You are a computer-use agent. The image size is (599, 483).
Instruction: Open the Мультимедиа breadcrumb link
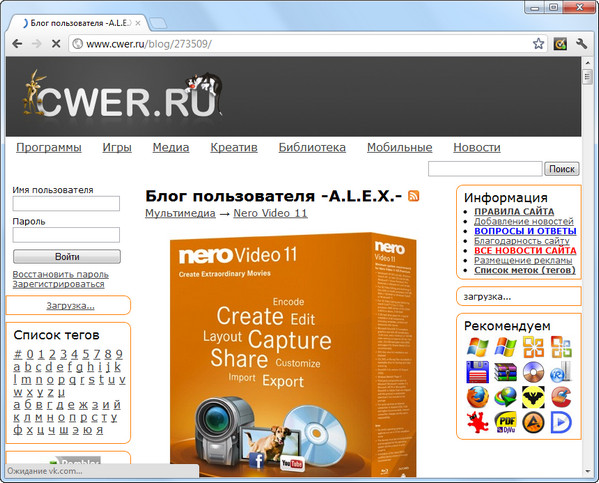[180, 213]
